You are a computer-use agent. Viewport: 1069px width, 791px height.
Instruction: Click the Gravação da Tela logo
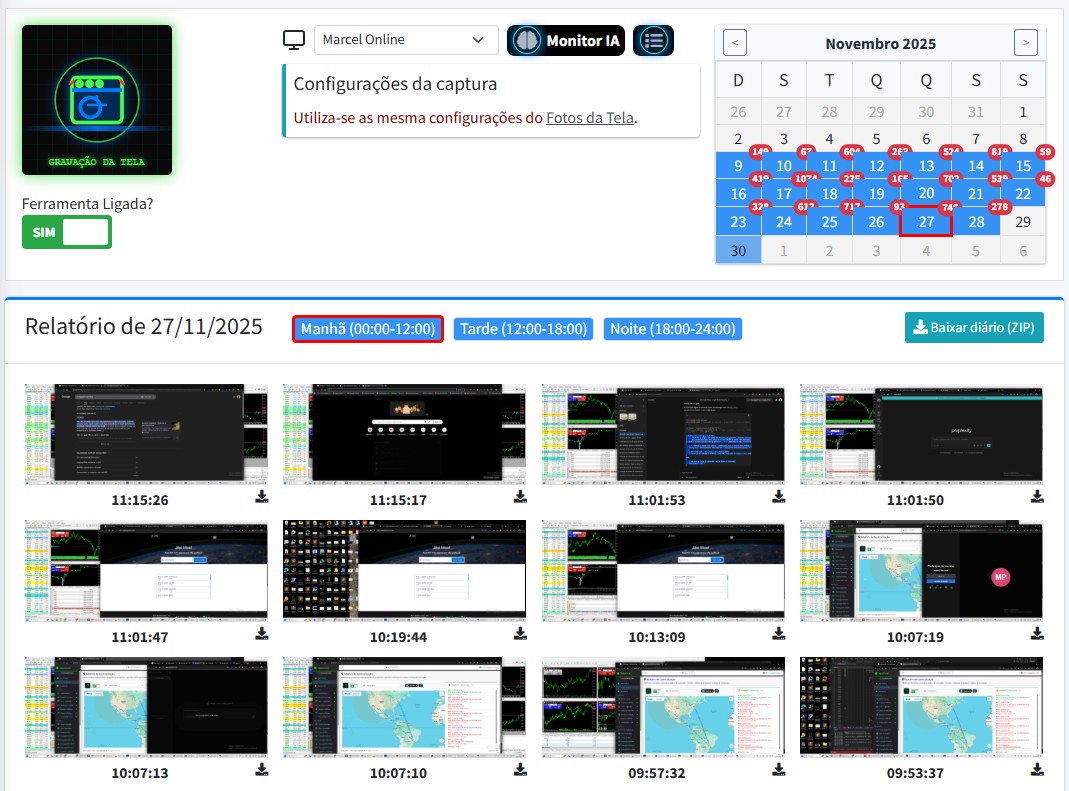(x=96, y=100)
